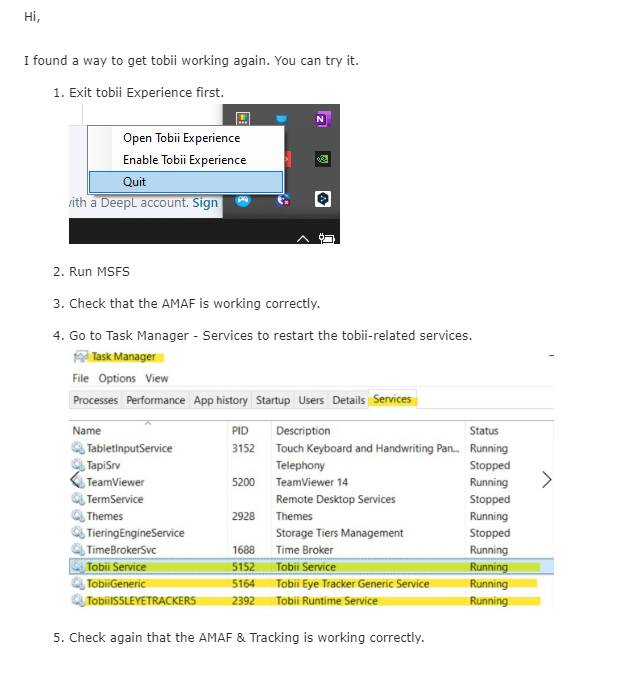This screenshot has width=640, height=681.
Task: Click PID 2392 of Tobii Runtime Service
Action: click(x=243, y=601)
